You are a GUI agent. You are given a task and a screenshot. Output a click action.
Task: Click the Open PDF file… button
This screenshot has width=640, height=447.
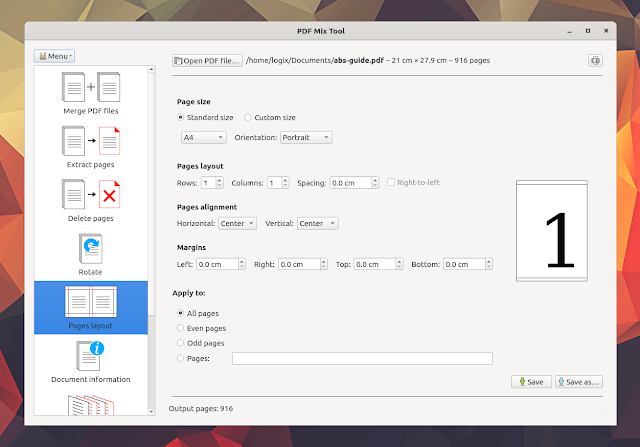tap(207, 60)
